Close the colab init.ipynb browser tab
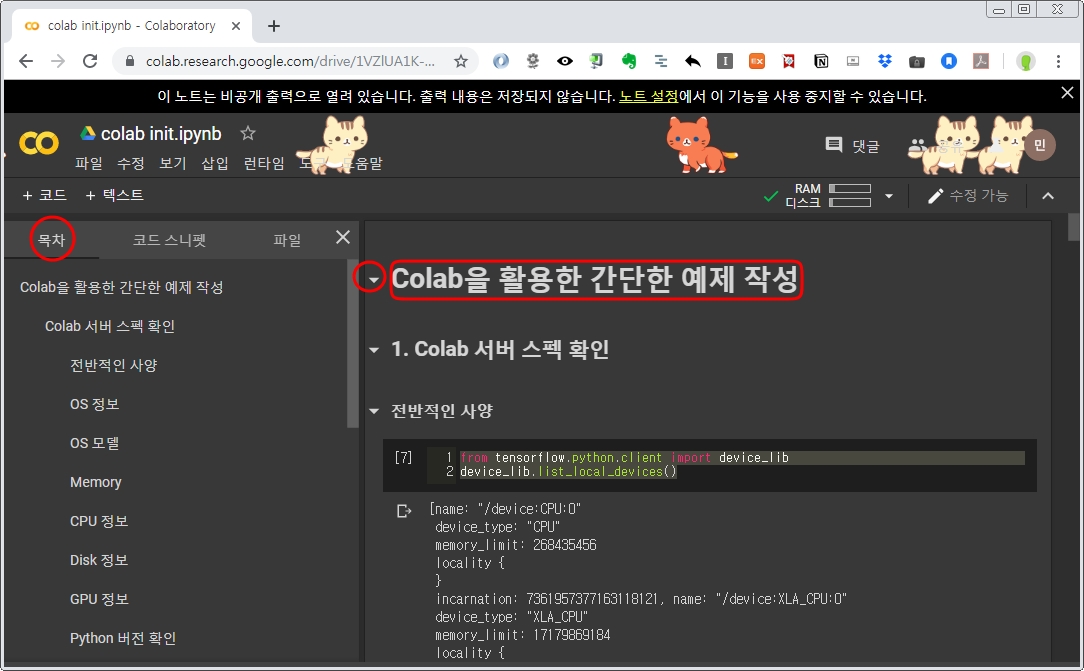The image size is (1084, 671). (x=236, y=26)
